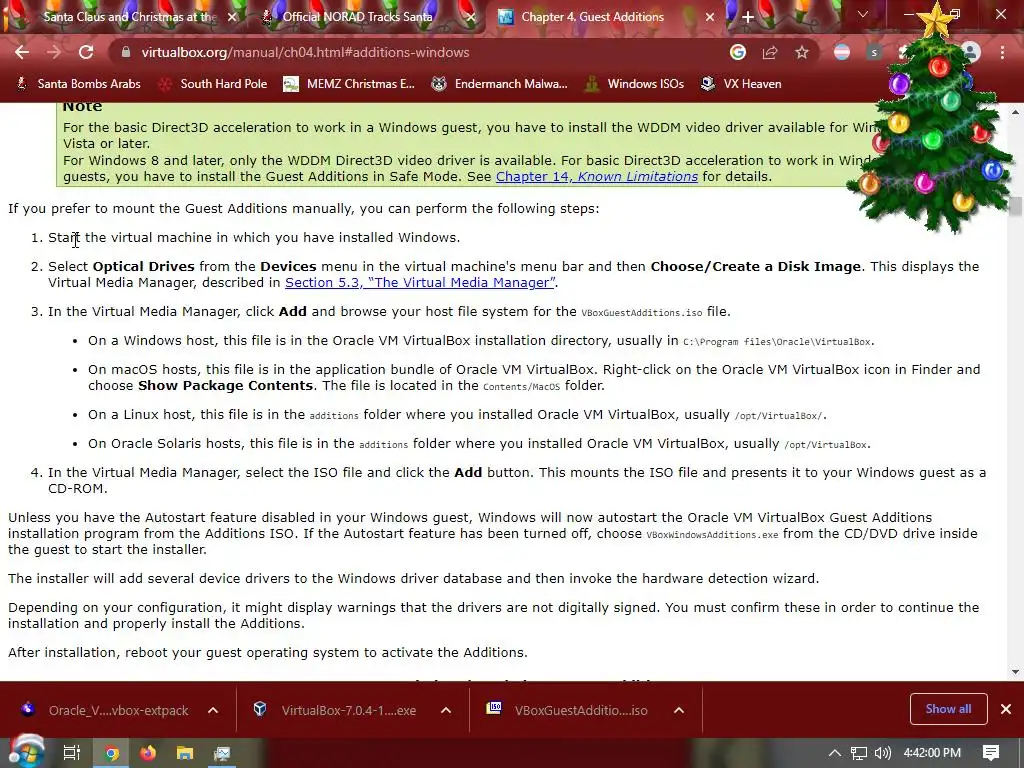Click the lock icon in address bar
Viewport: 1024px width, 768px height.
coord(125,52)
